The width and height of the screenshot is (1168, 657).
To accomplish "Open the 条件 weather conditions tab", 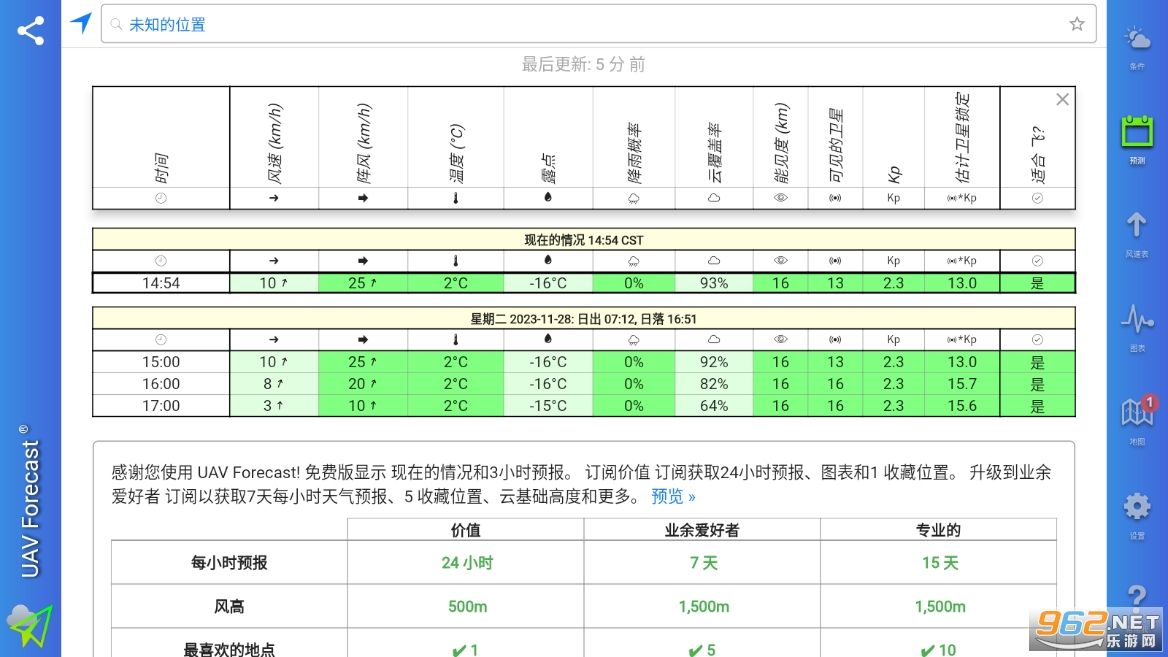I will (1137, 47).
